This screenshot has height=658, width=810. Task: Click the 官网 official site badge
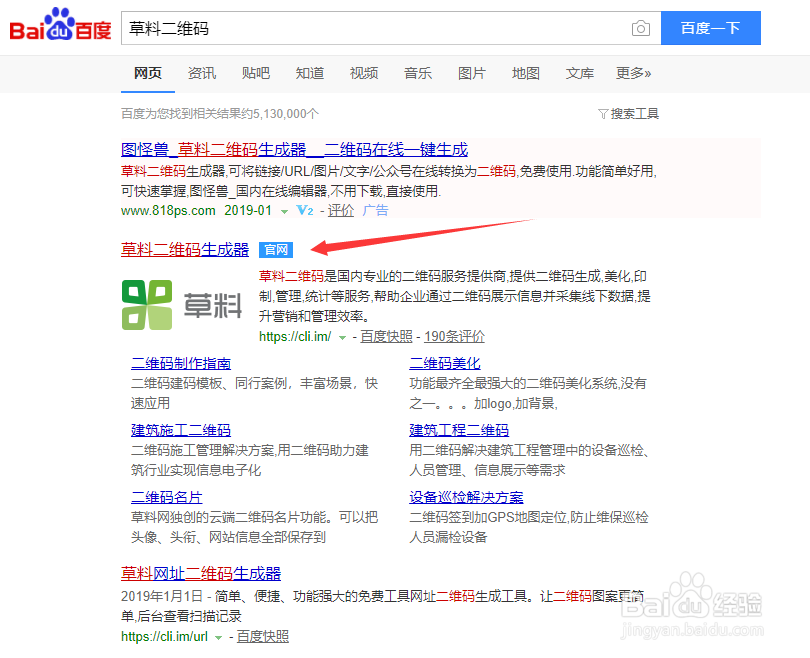(x=276, y=250)
